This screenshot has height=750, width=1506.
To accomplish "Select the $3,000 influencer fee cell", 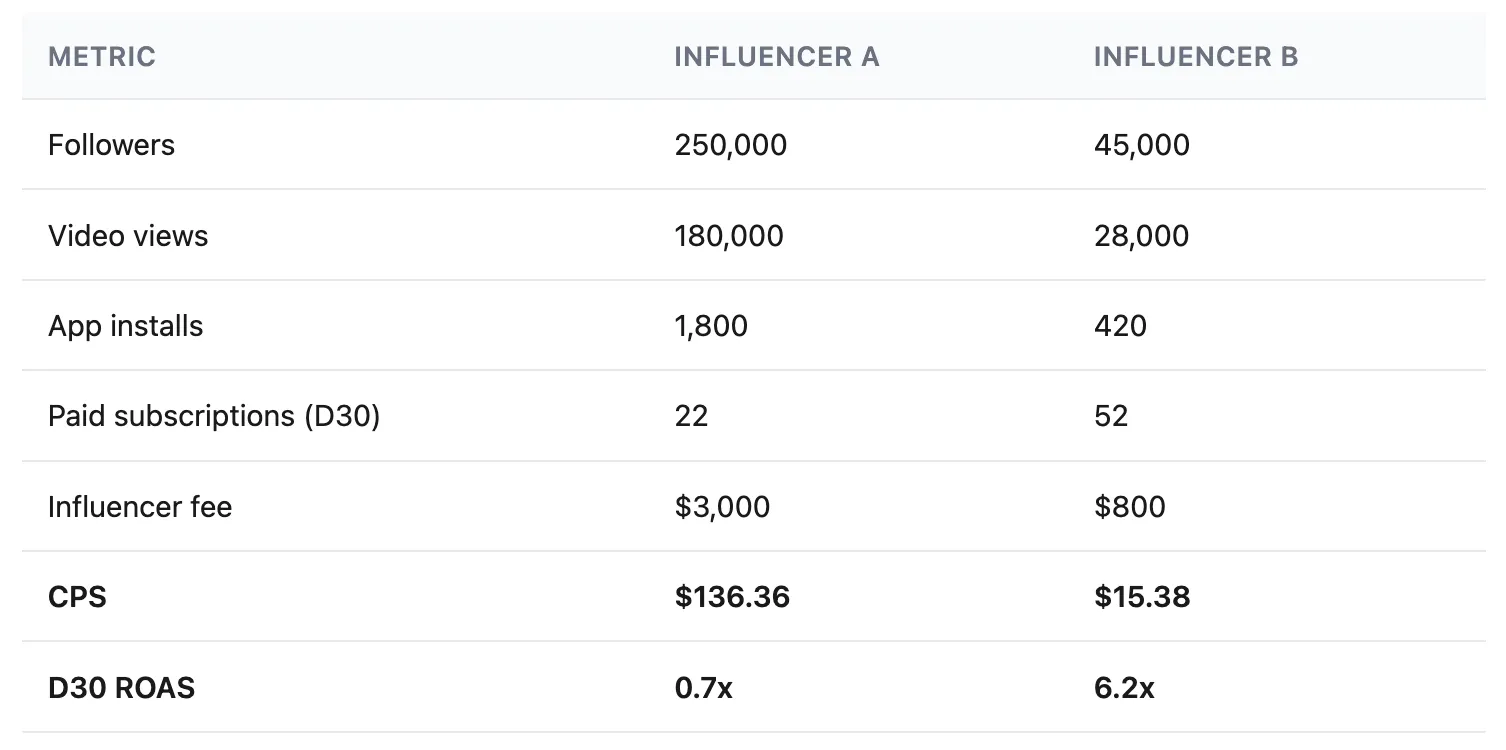I will (722, 507).
